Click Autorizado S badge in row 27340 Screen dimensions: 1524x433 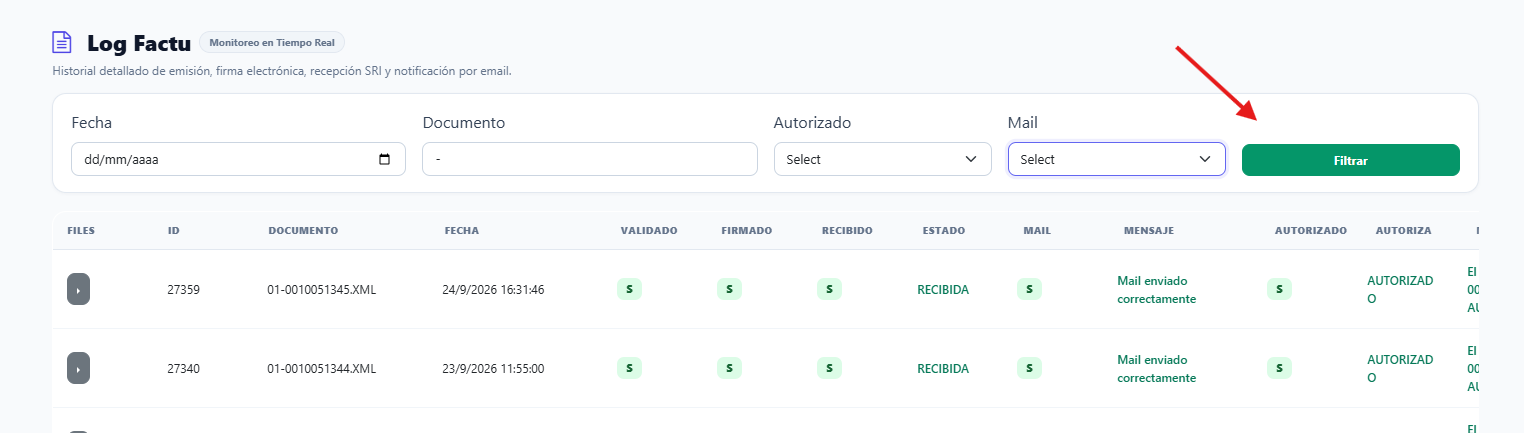pos(1279,368)
